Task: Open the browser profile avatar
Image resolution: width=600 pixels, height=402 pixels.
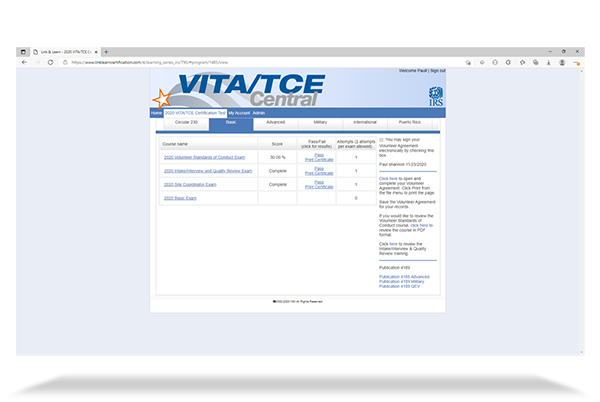Action: 562,62
